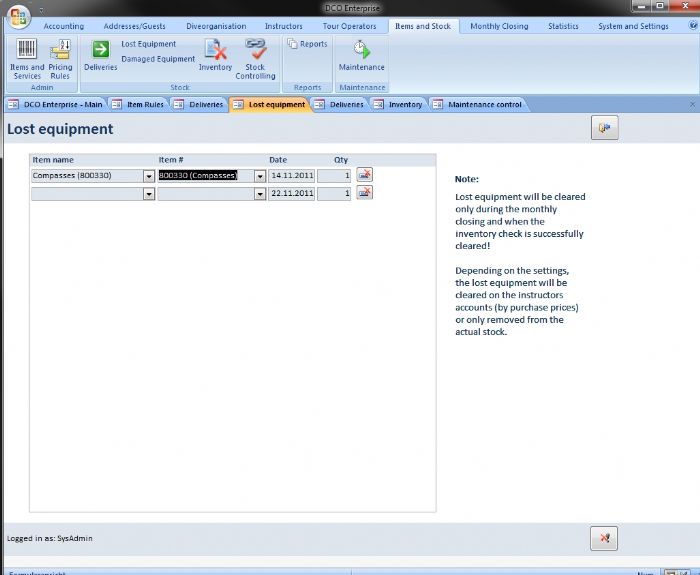Open the Pricing Rules tool
Viewport: 700px width, 575px height.
click(x=60, y=57)
